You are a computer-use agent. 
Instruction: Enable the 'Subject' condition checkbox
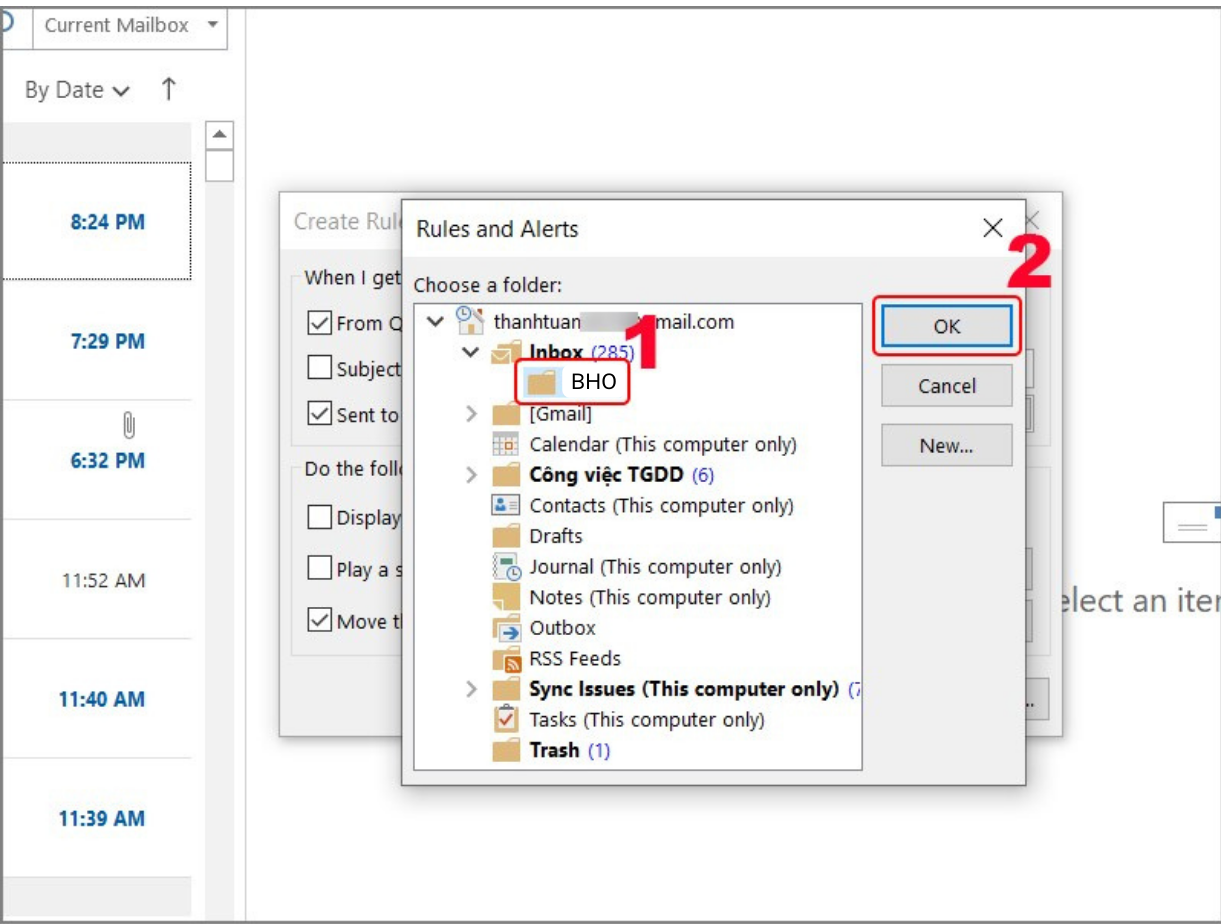[319, 369]
